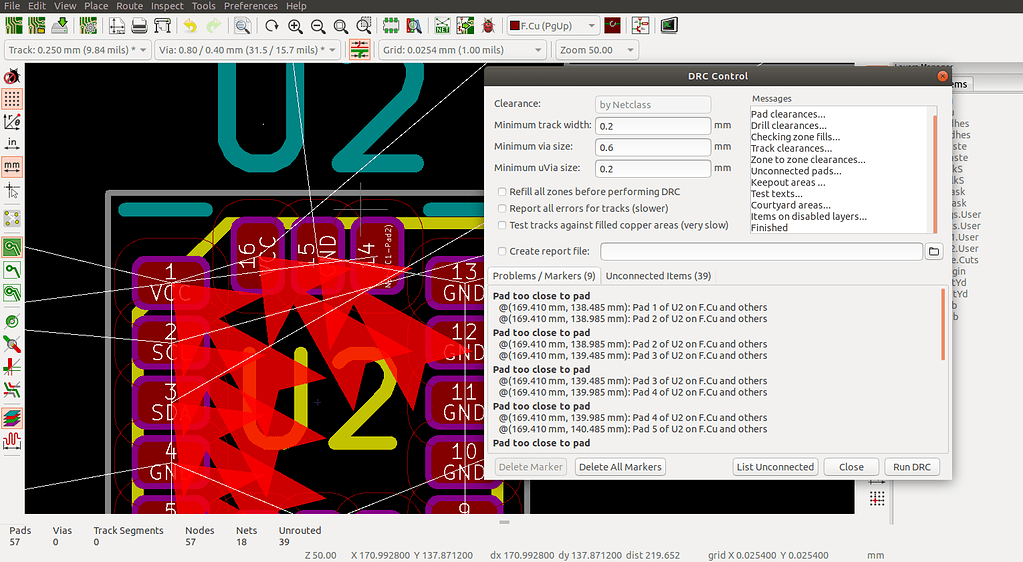Click the undo arrow icon
This screenshot has height=562, width=1023.
[x=189, y=25]
